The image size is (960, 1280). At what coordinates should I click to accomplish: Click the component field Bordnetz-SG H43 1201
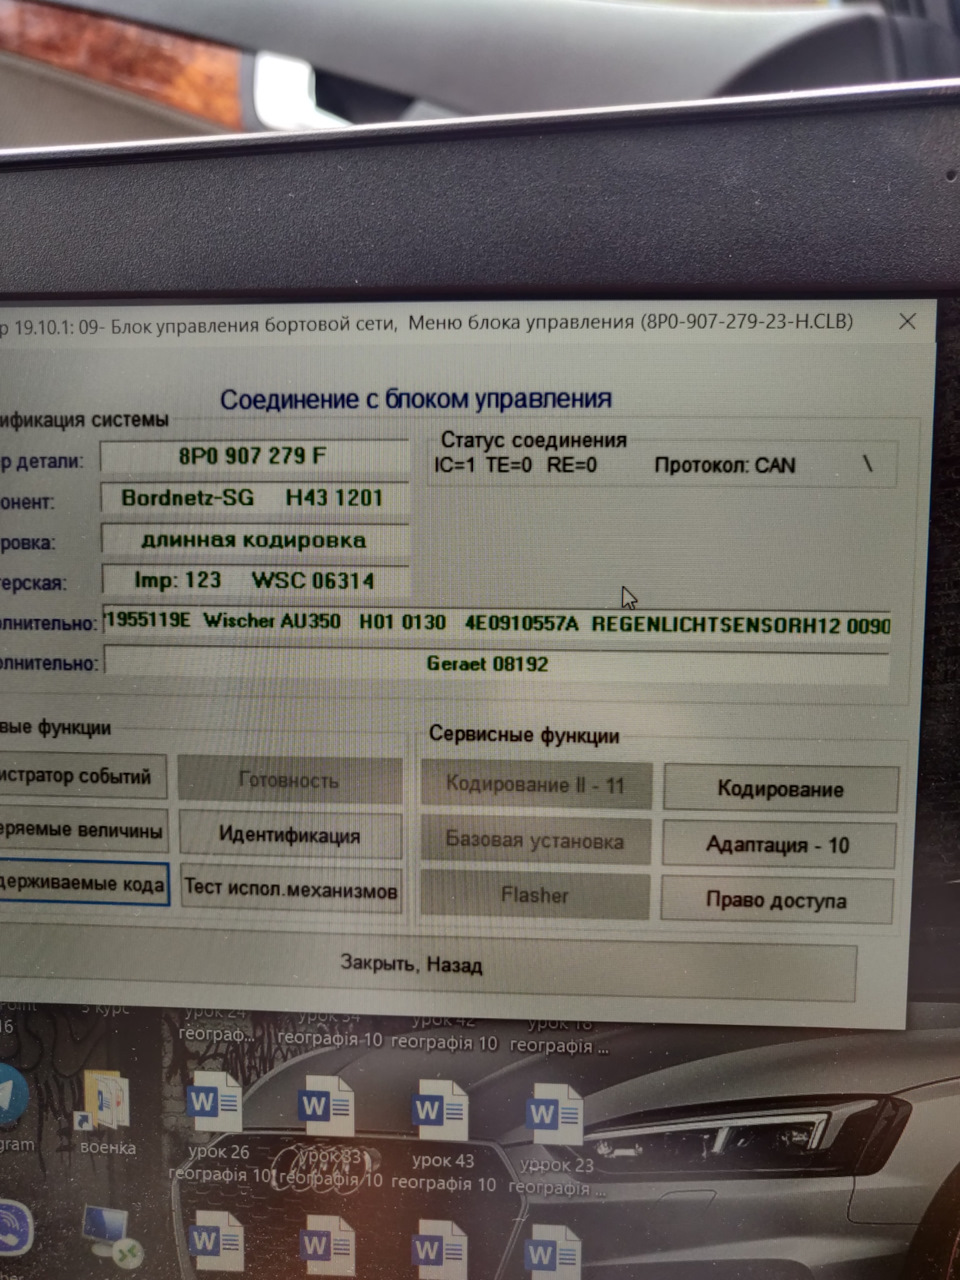[x=254, y=498]
